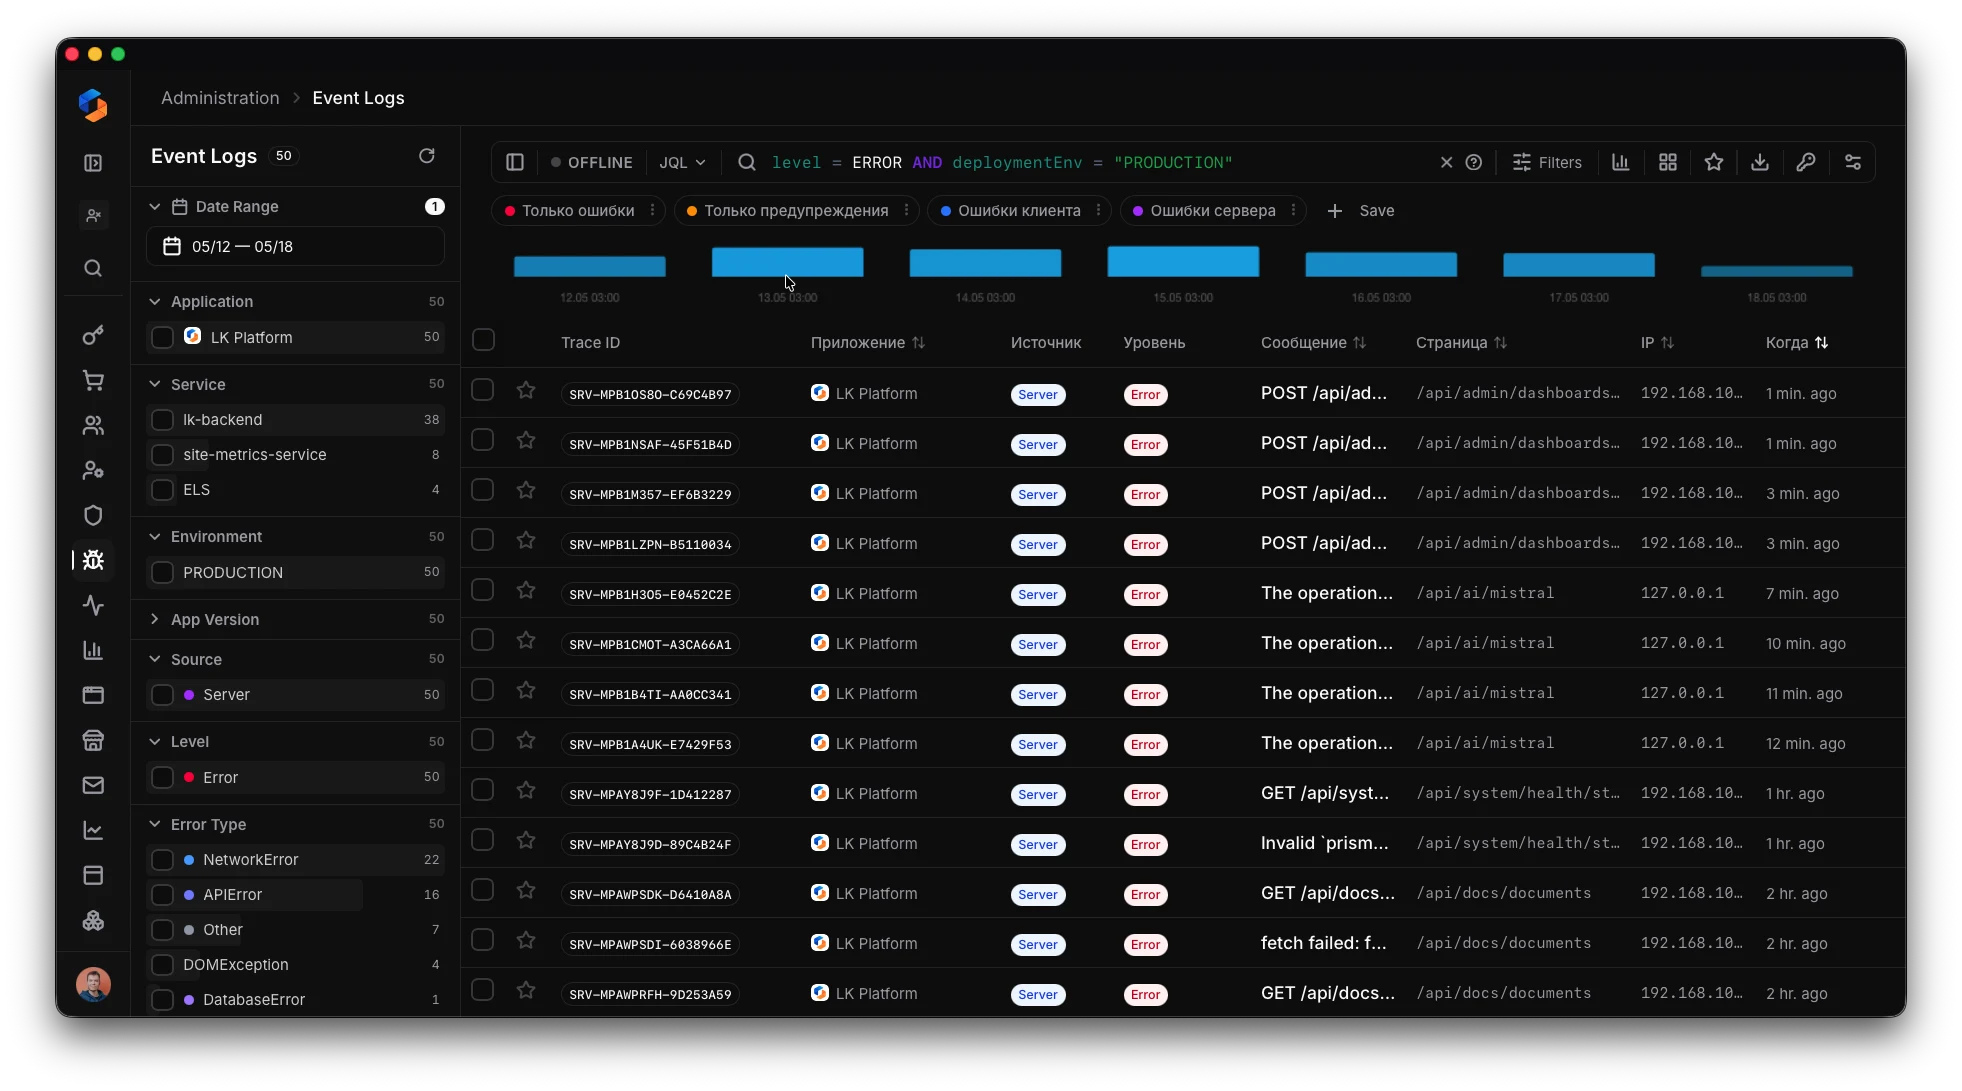The image size is (1962, 1091).
Task: Open query help question mark icon
Action: pyautogui.click(x=1474, y=162)
